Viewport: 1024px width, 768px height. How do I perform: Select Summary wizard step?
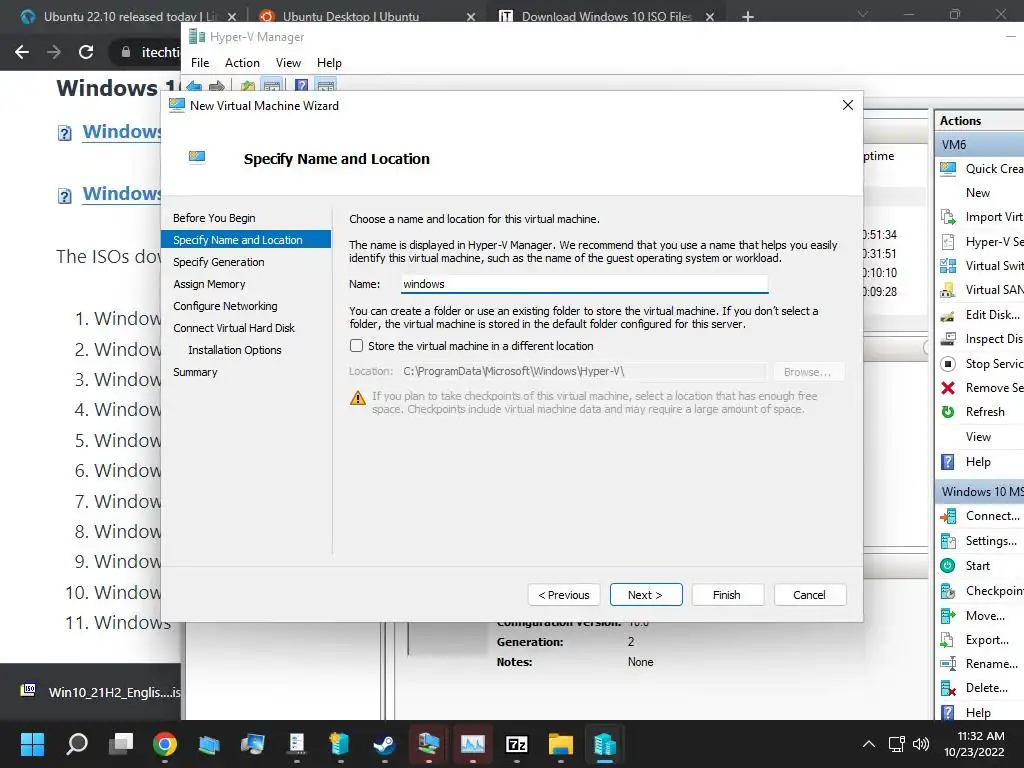[195, 372]
